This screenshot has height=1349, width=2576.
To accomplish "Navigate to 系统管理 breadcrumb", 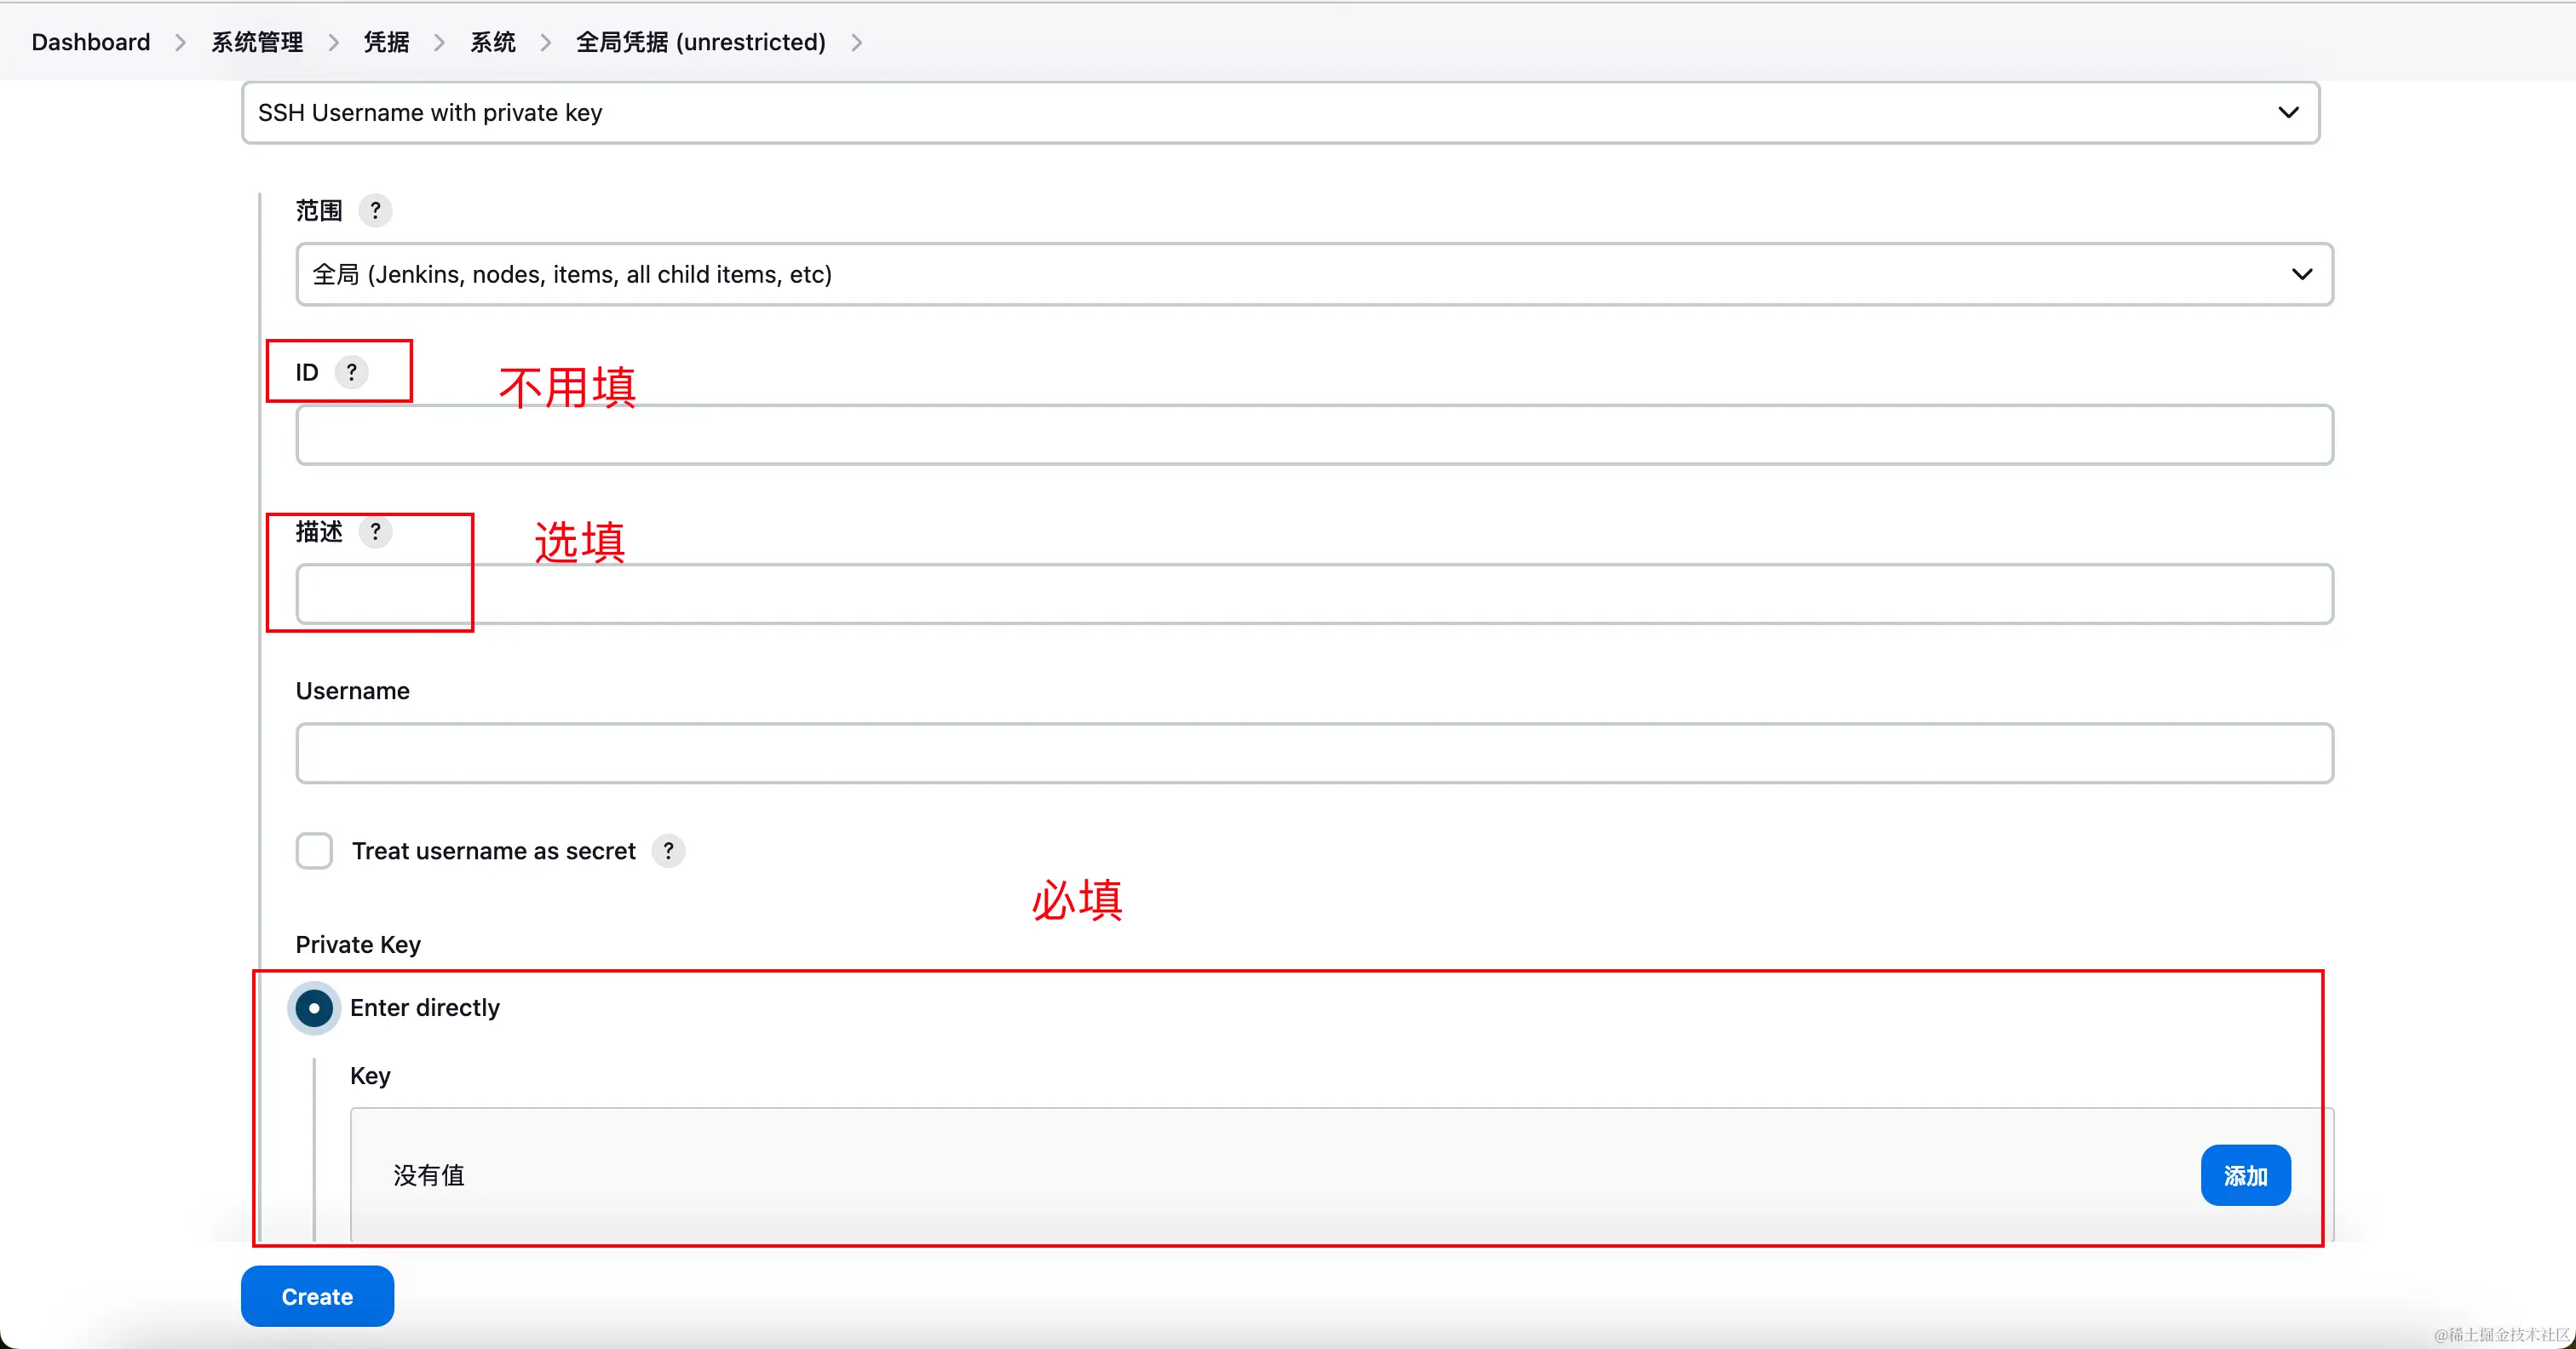I will 257,43.
